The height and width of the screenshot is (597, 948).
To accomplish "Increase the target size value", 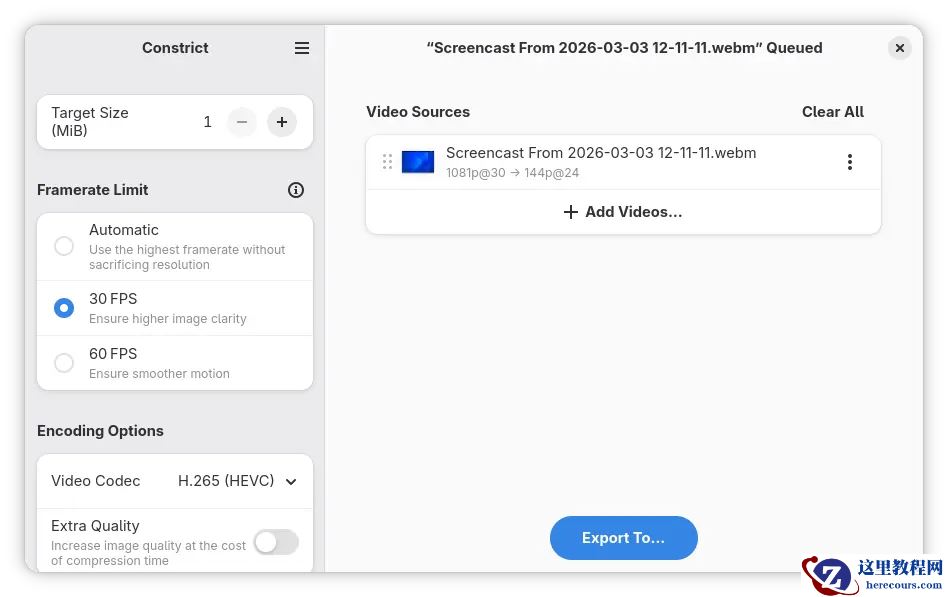I will pyautogui.click(x=282, y=122).
